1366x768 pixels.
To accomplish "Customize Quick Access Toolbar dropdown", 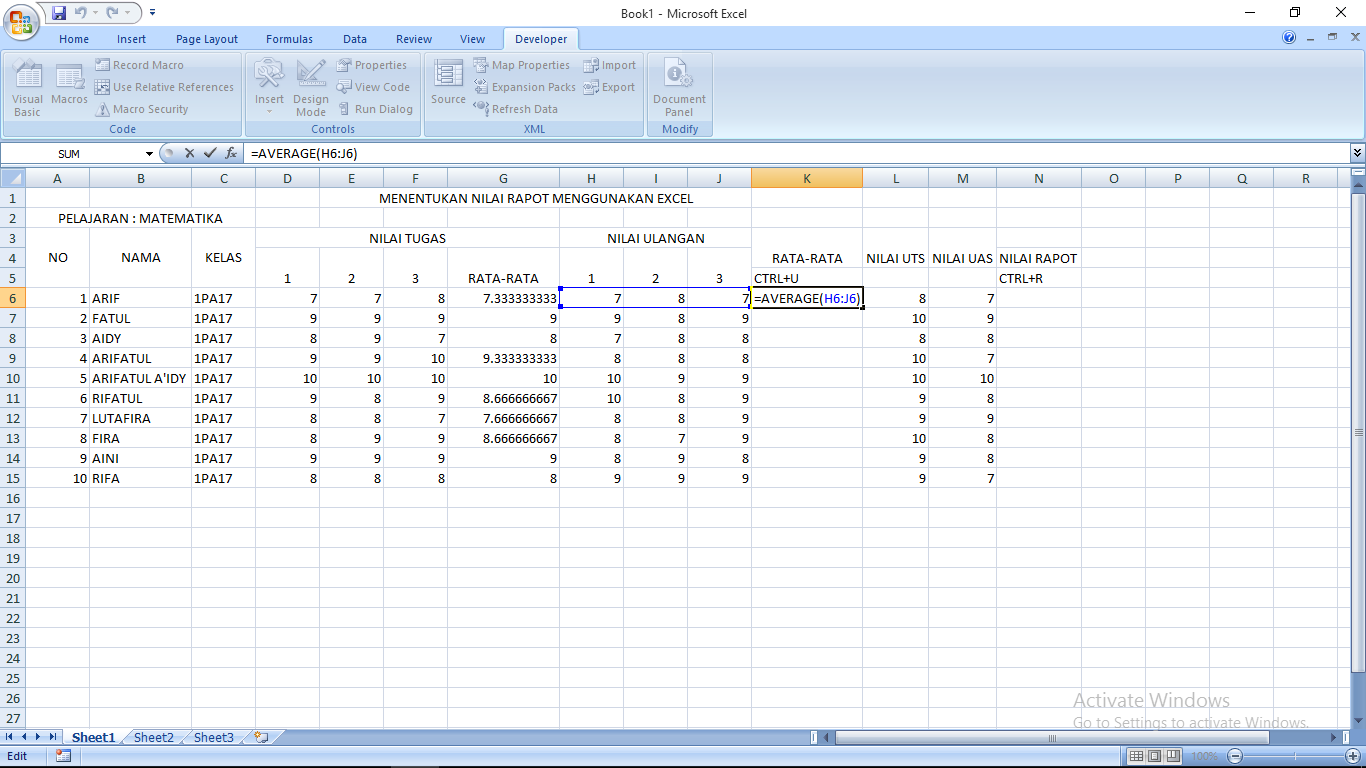I will pos(152,13).
